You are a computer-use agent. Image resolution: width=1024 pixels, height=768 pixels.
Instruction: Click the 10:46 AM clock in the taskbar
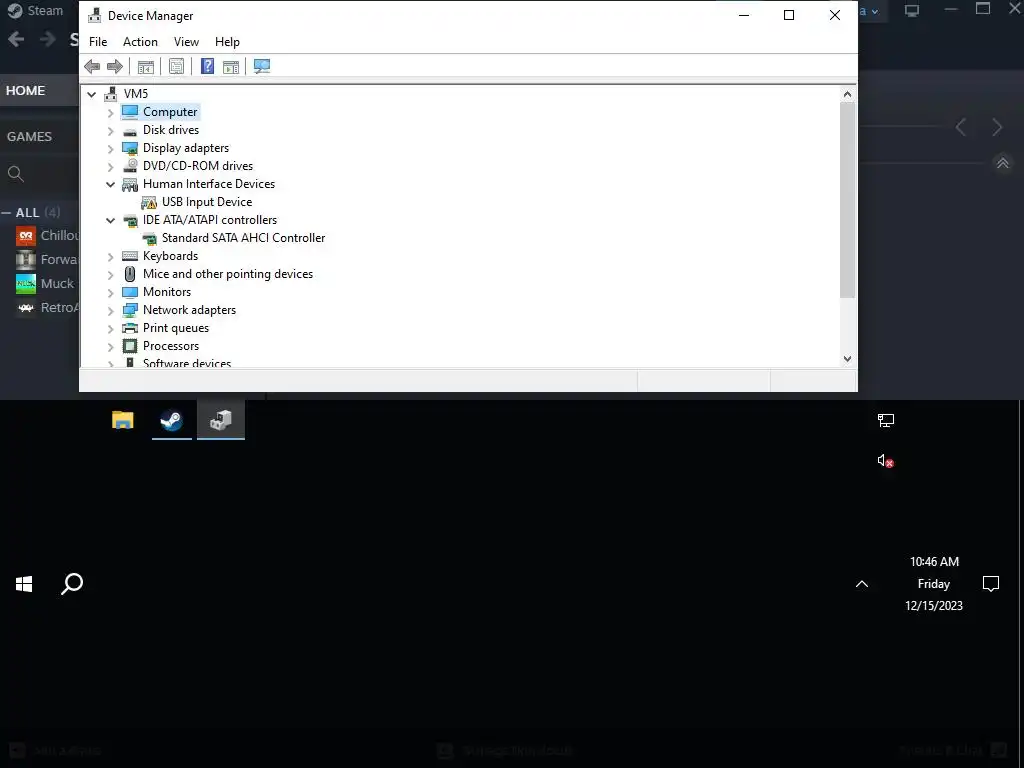click(935, 562)
